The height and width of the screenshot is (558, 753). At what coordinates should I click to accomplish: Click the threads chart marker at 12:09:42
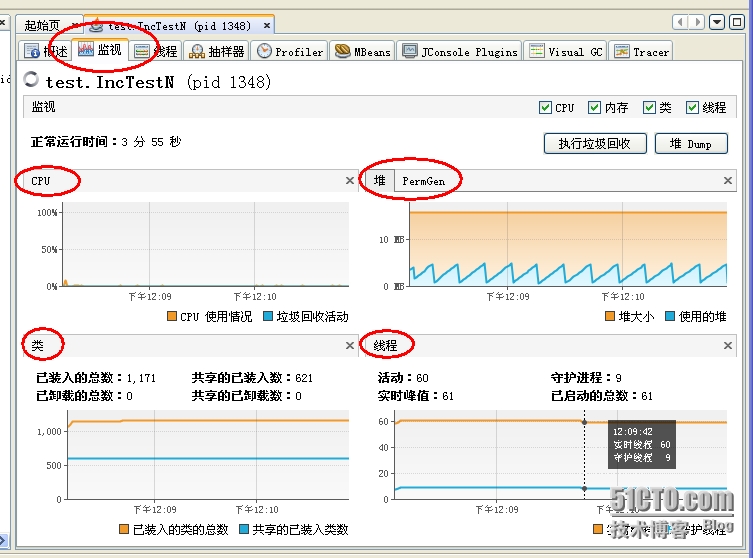pyautogui.click(x=584, y=422)
